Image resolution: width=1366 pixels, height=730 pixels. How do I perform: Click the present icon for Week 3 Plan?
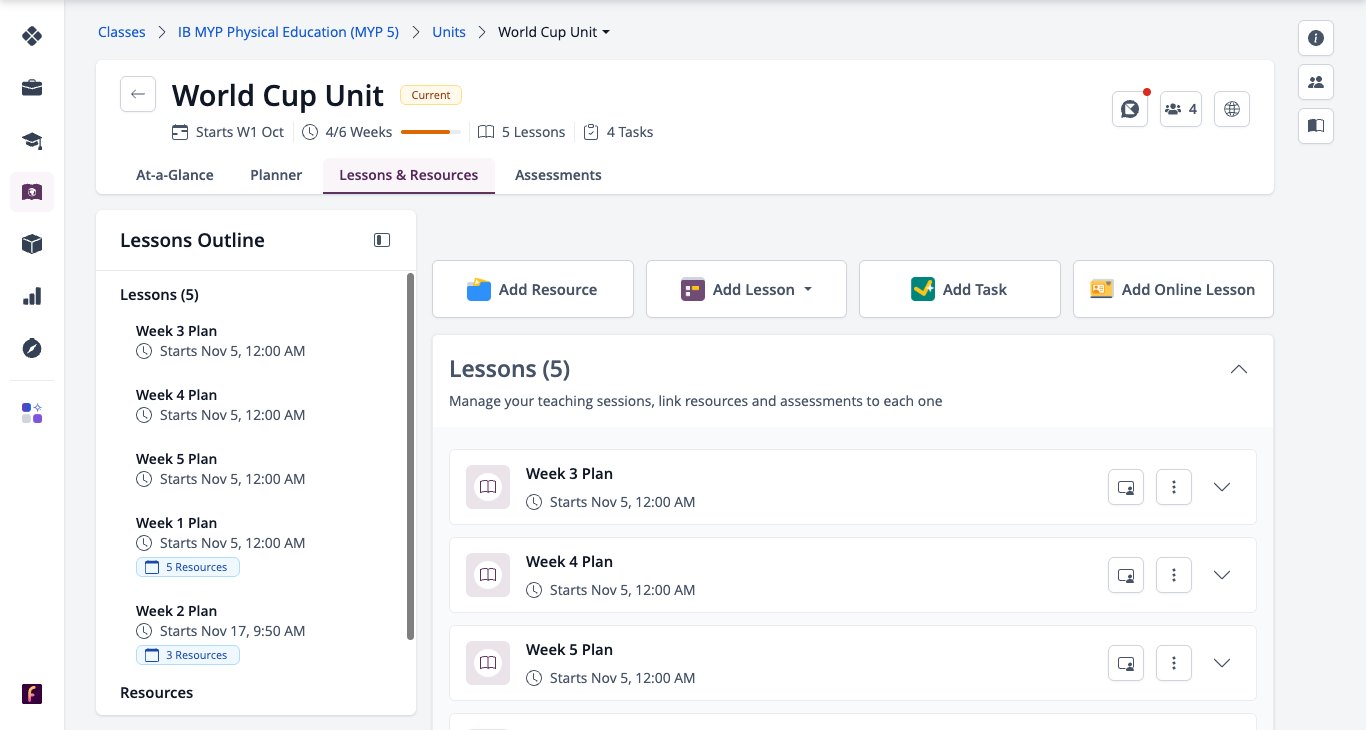click(x=1126, y=487)
